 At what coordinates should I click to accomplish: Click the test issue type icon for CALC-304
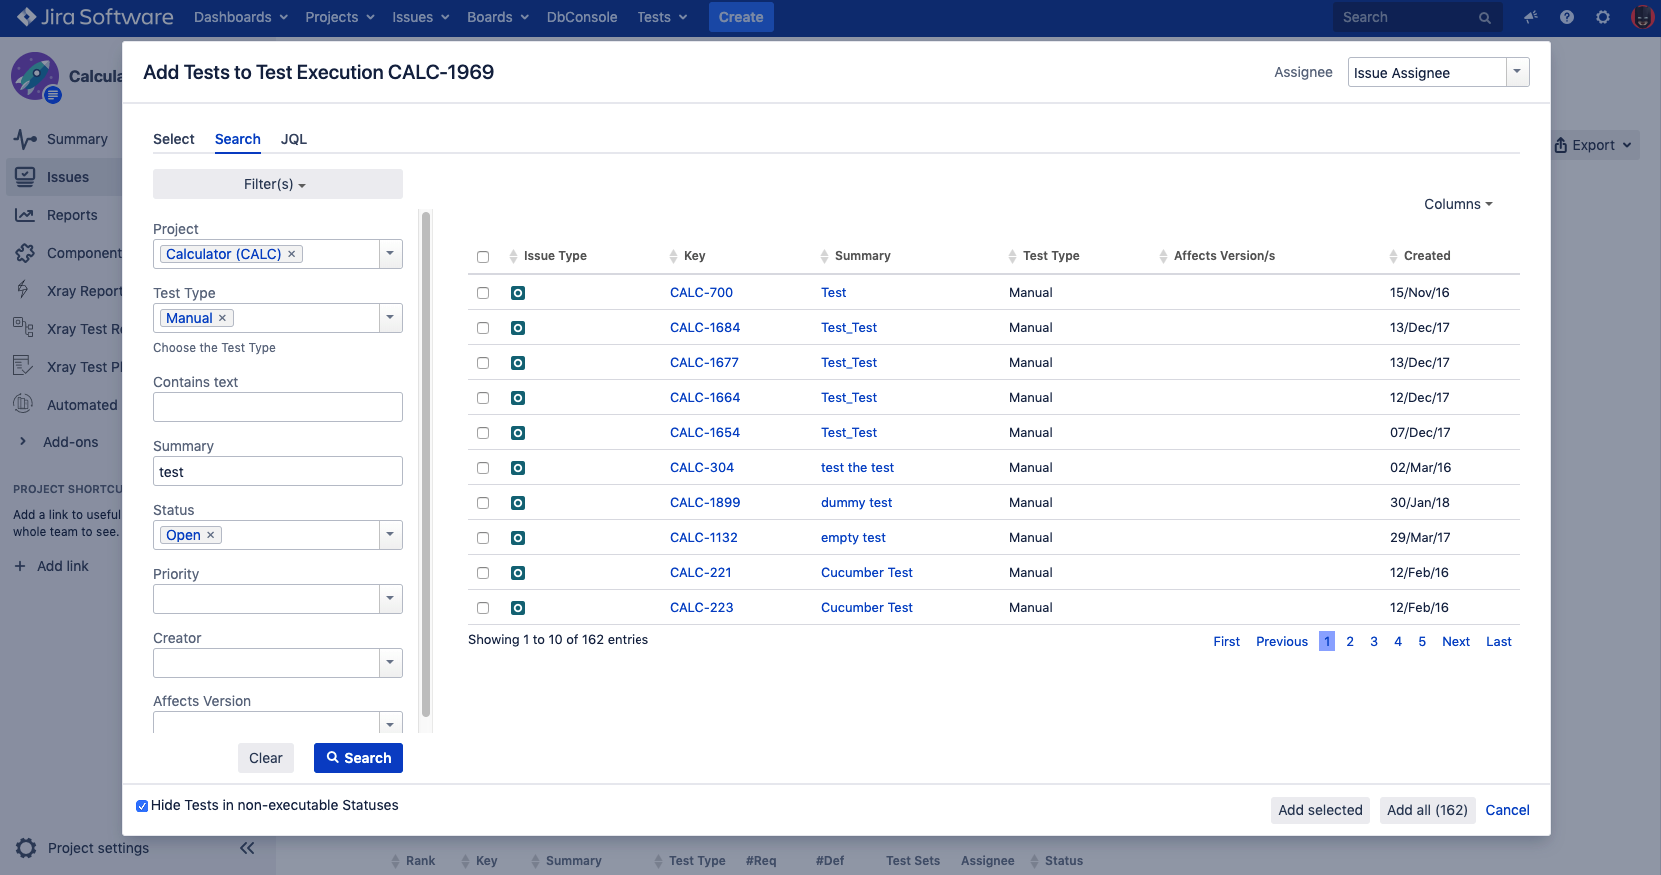pos(518,468)
